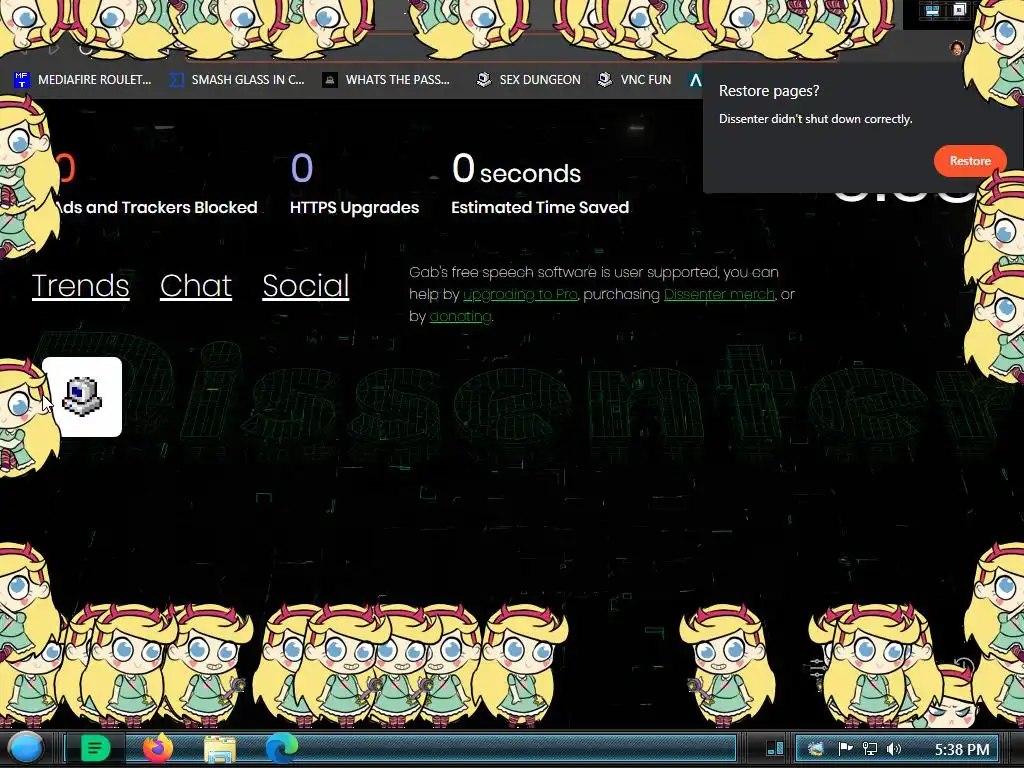
Task: Launch Microsoft Edge from the taskbar
Action: pyautogui.click(x=281, y=748)
